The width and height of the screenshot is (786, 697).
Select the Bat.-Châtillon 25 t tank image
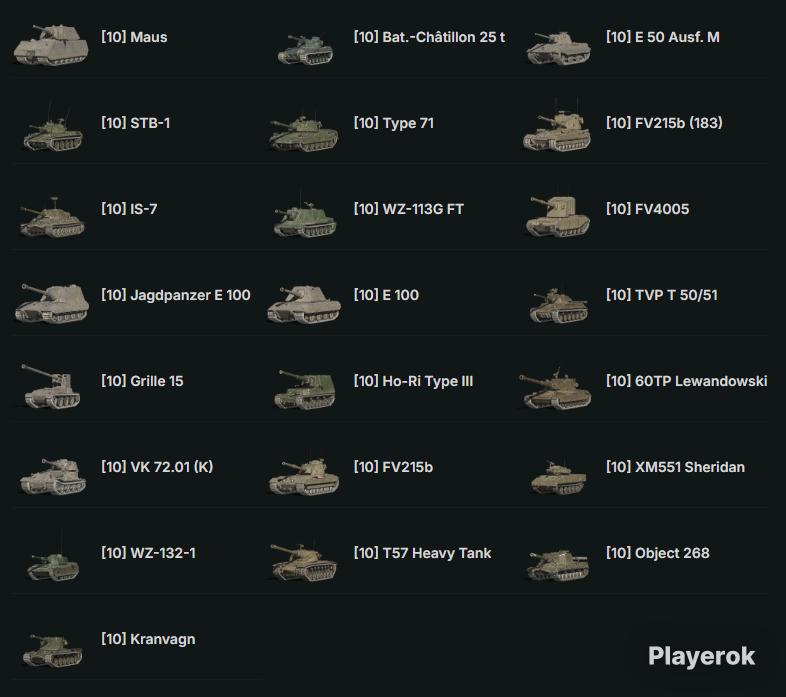click(x=305, y=49)
